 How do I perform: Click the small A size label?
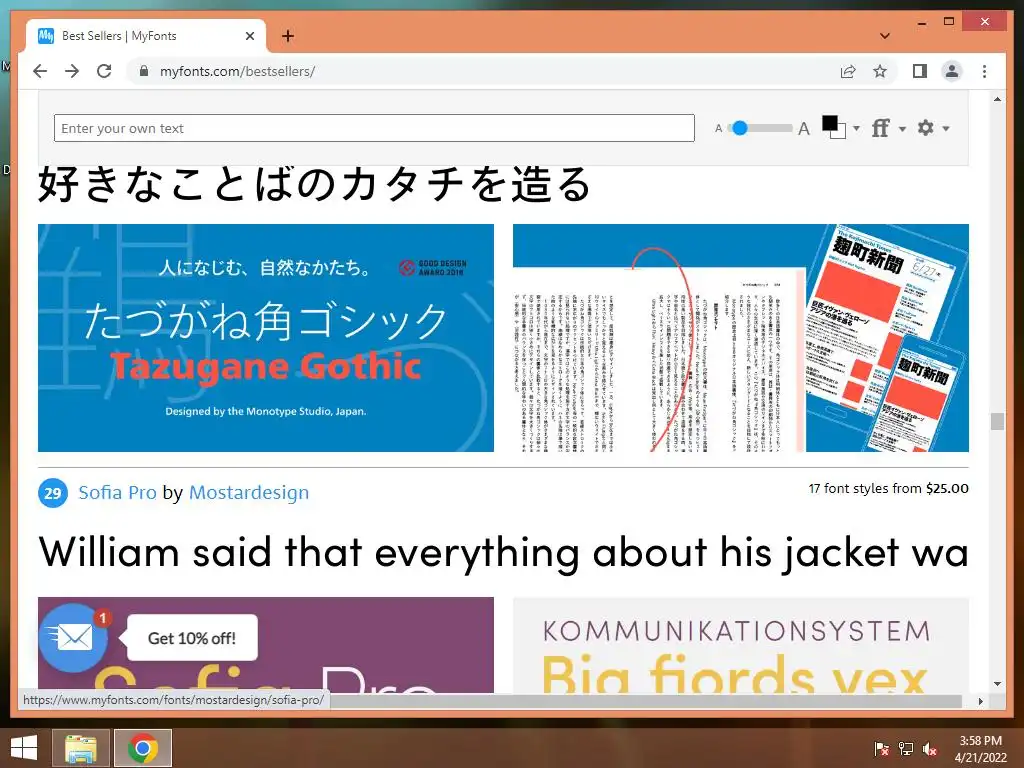pyautogui.click(x=718, y=129)
